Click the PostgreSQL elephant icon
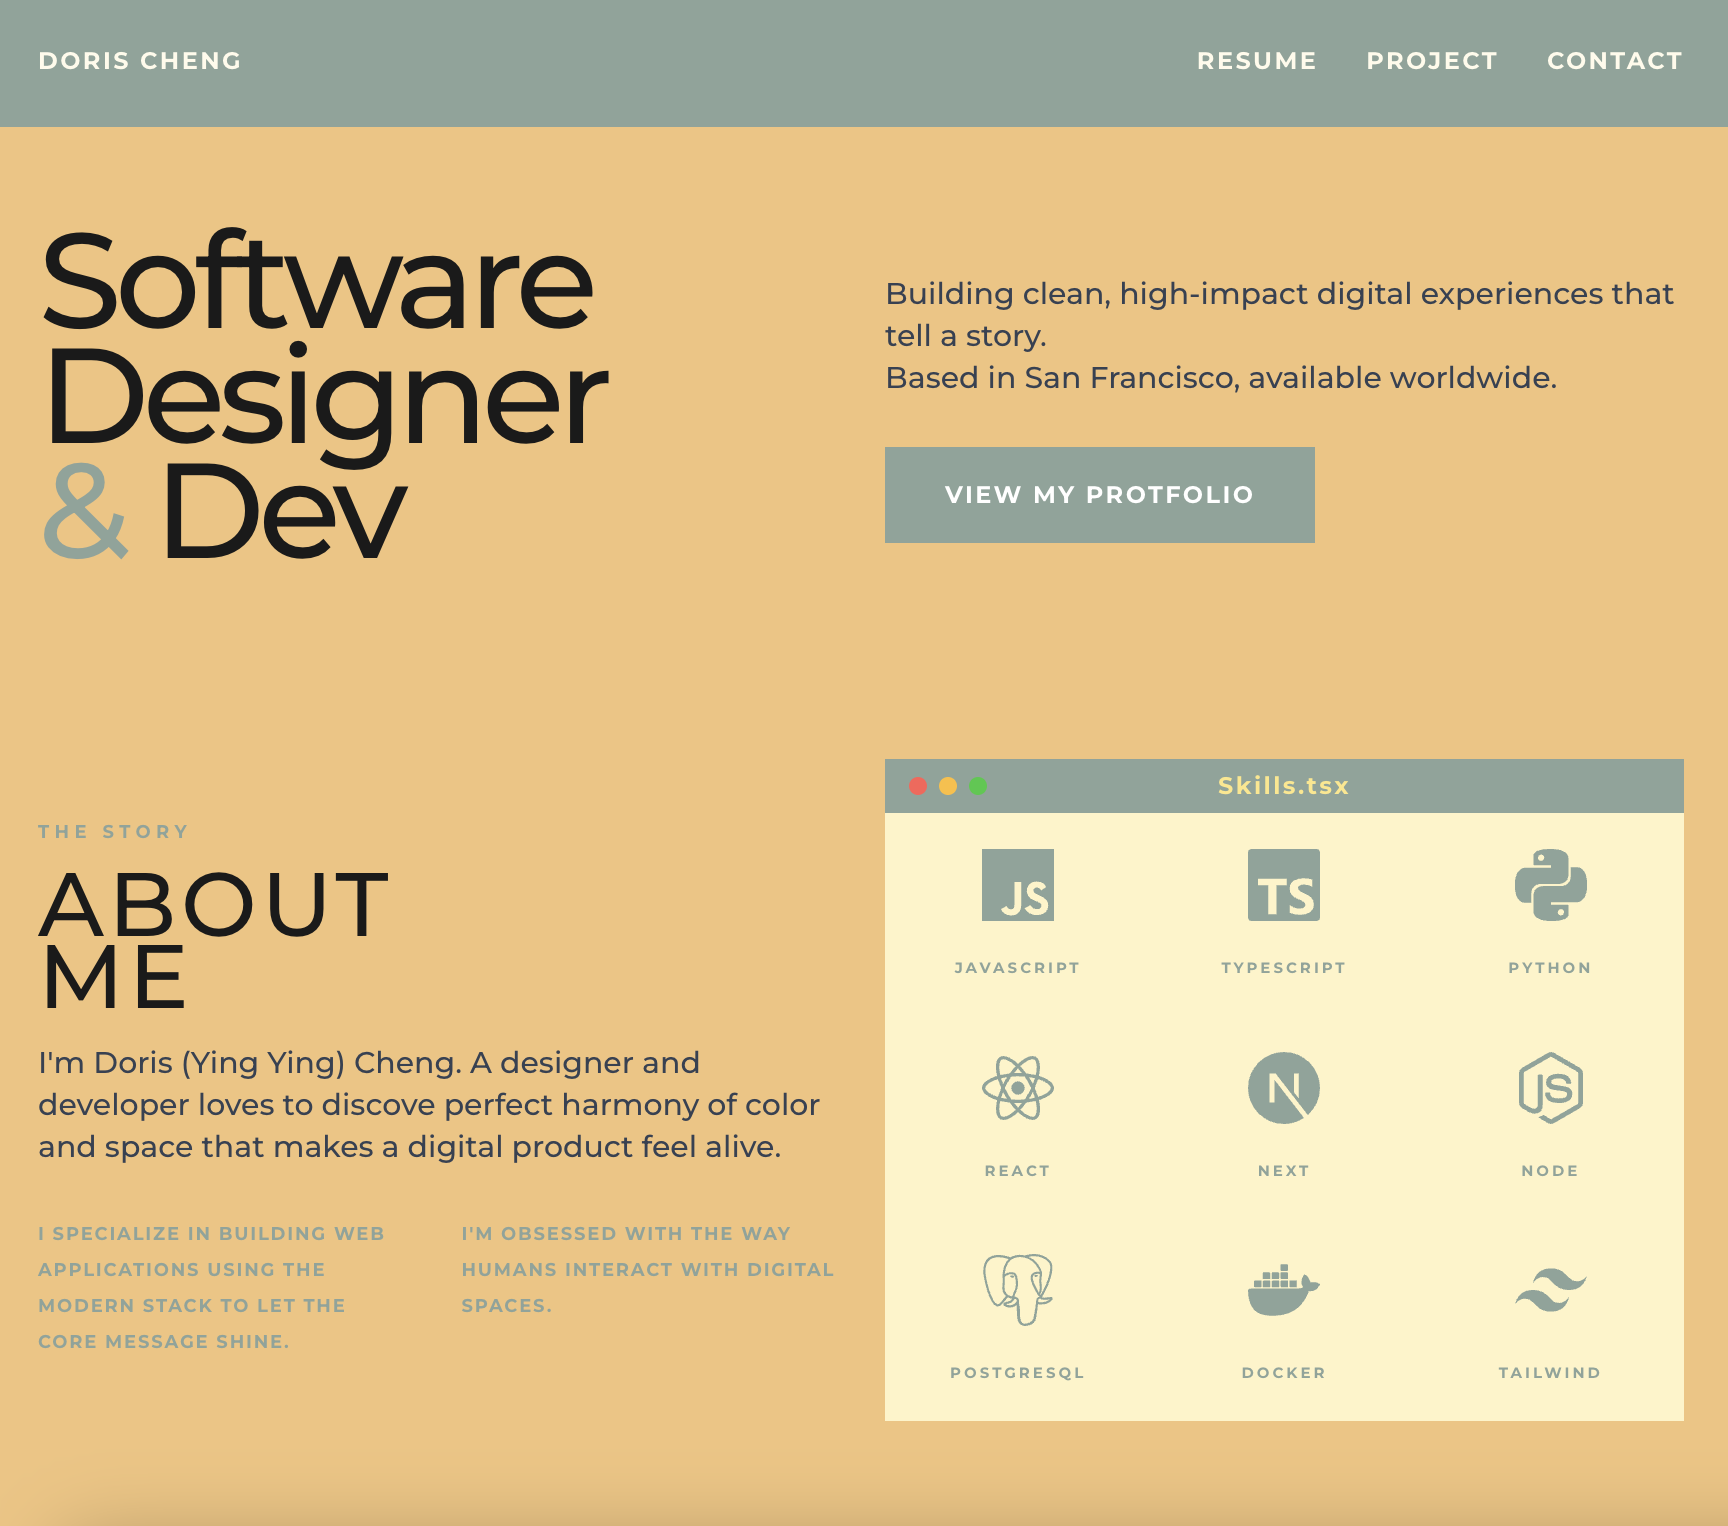The image size is (1728, 1526). [x=1017, y=1289]
